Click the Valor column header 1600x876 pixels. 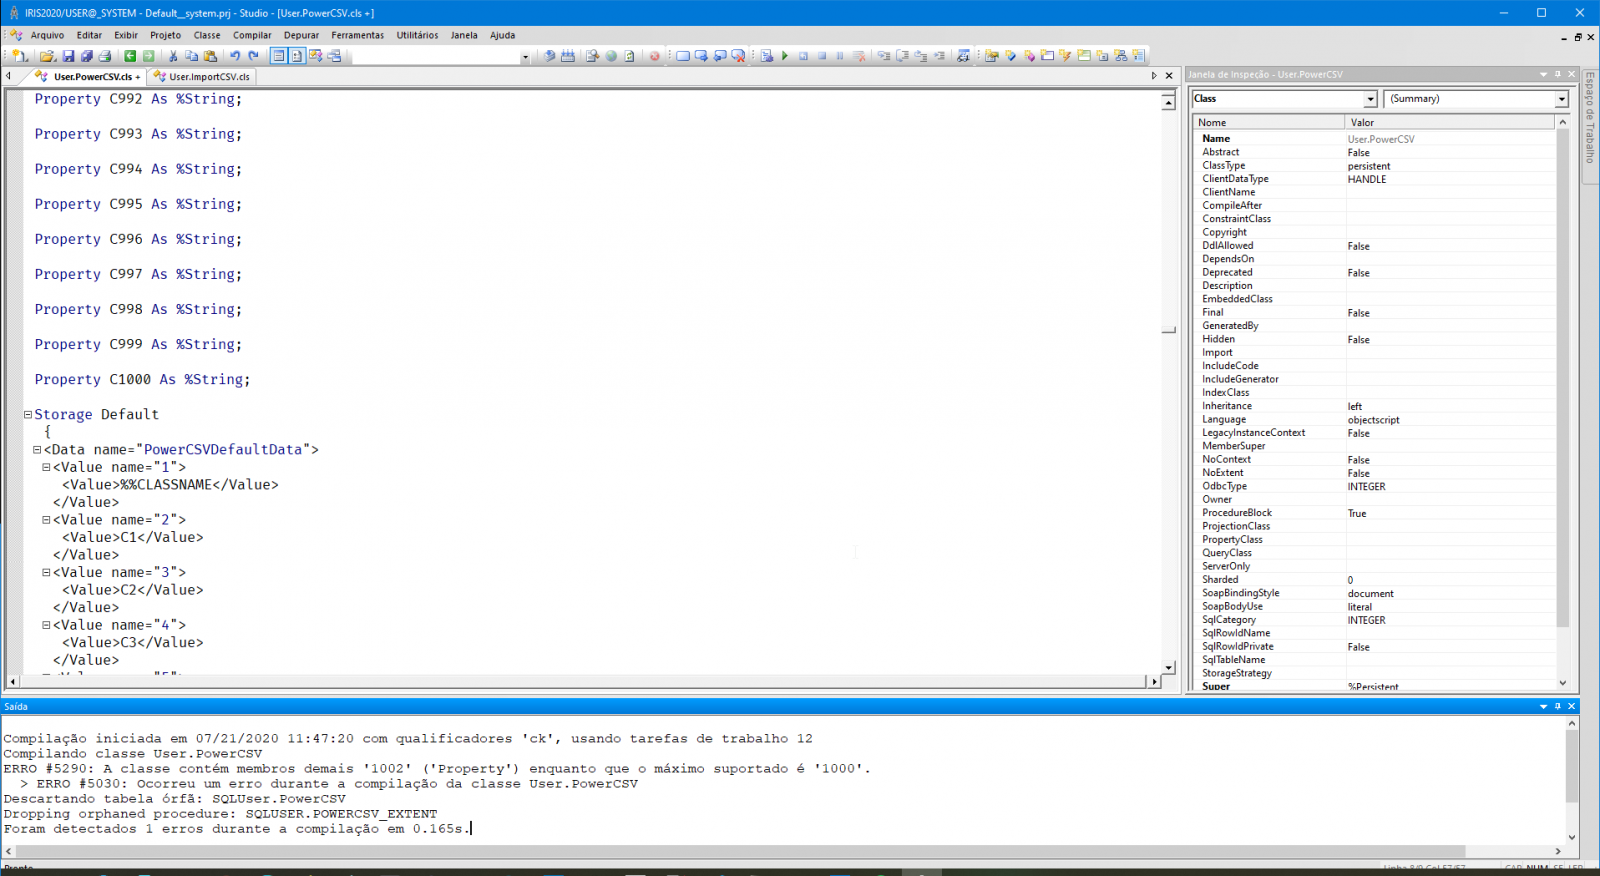coord(1448,122)
